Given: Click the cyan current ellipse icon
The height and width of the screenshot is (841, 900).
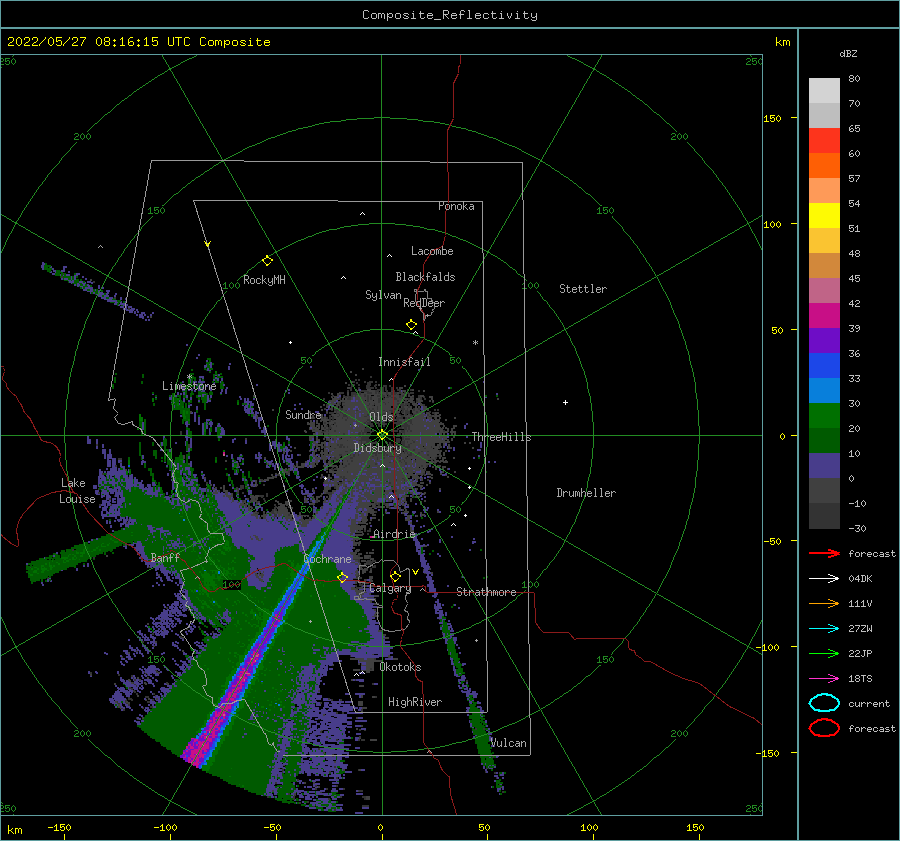Looking at the screenshot, I should [x=824, y=703].
